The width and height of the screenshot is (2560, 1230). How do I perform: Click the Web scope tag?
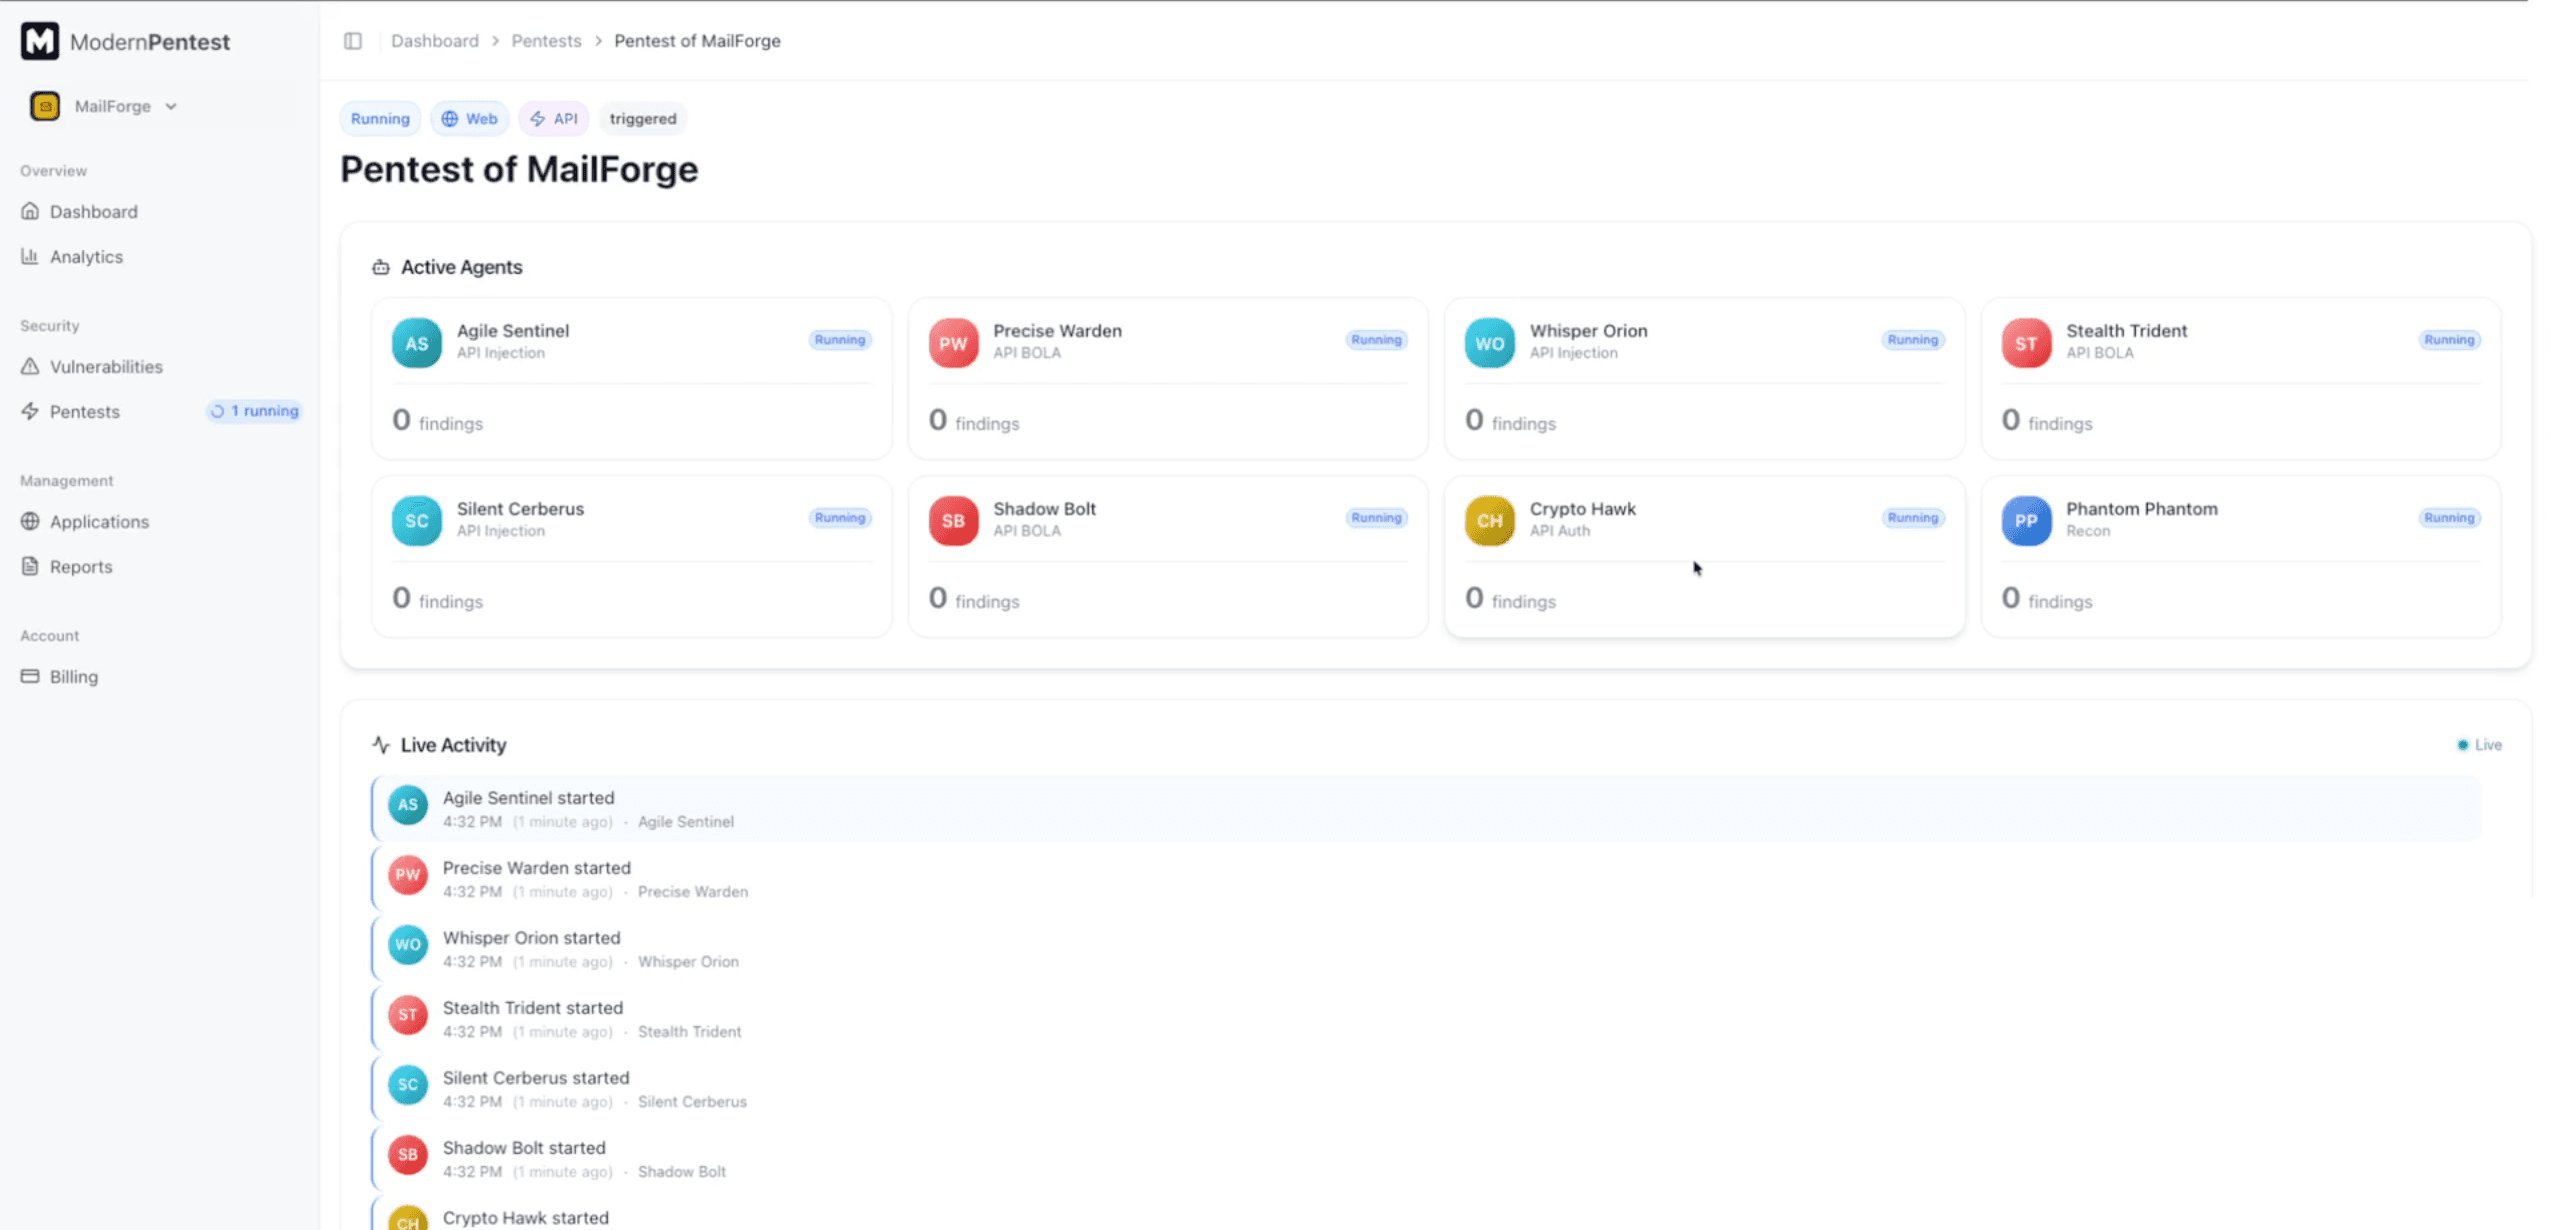point(470,119)
